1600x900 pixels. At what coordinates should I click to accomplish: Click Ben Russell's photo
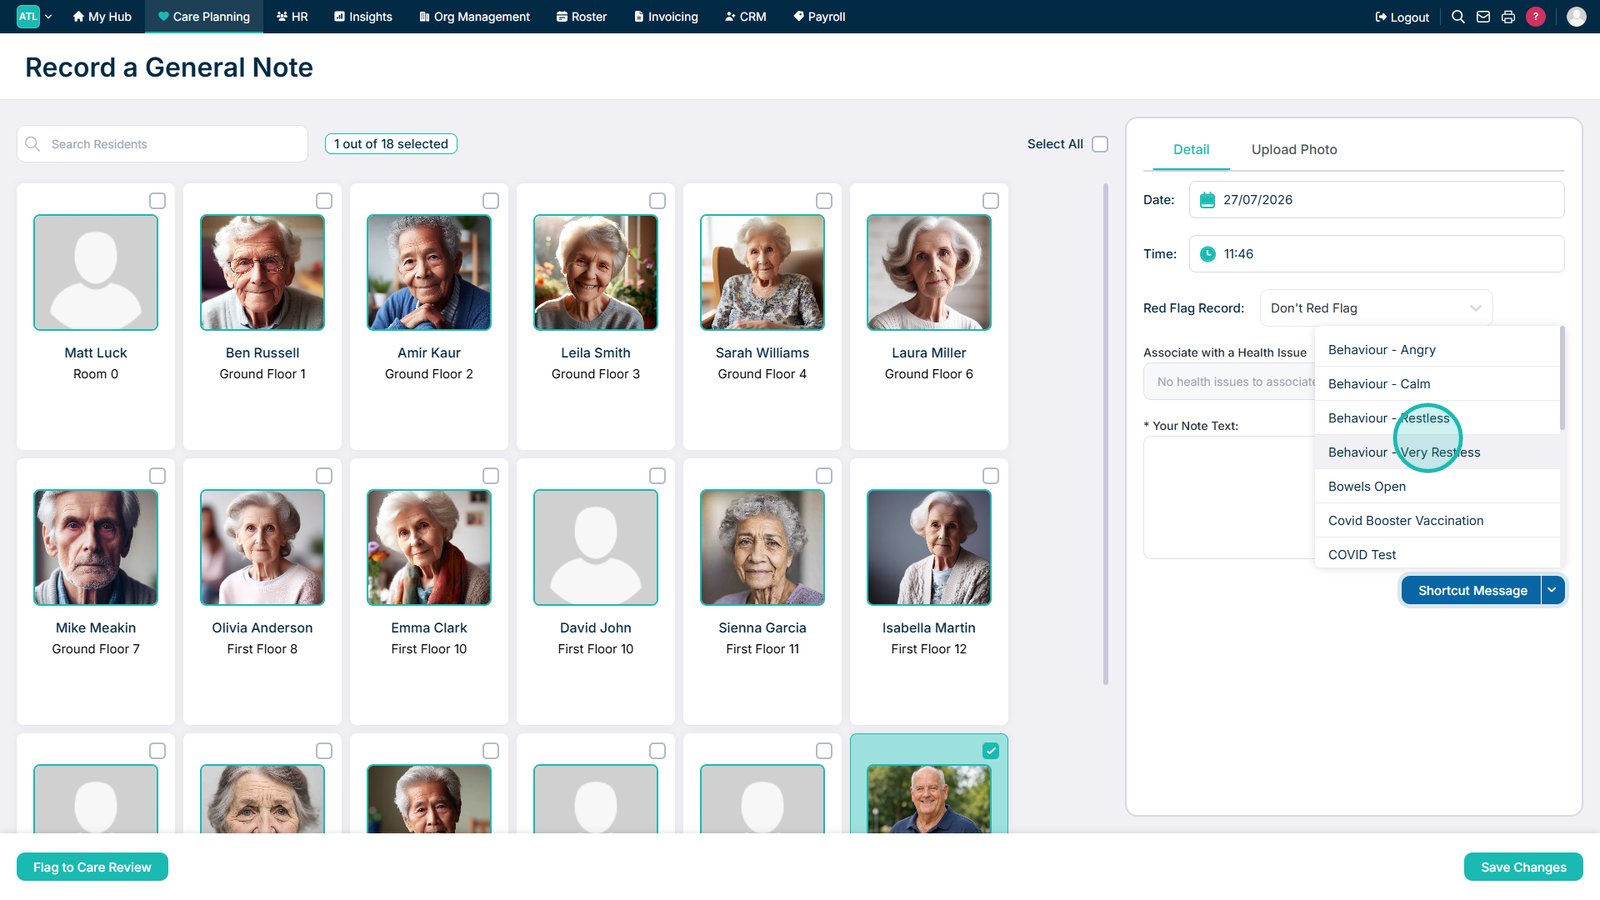pos(262,272)
